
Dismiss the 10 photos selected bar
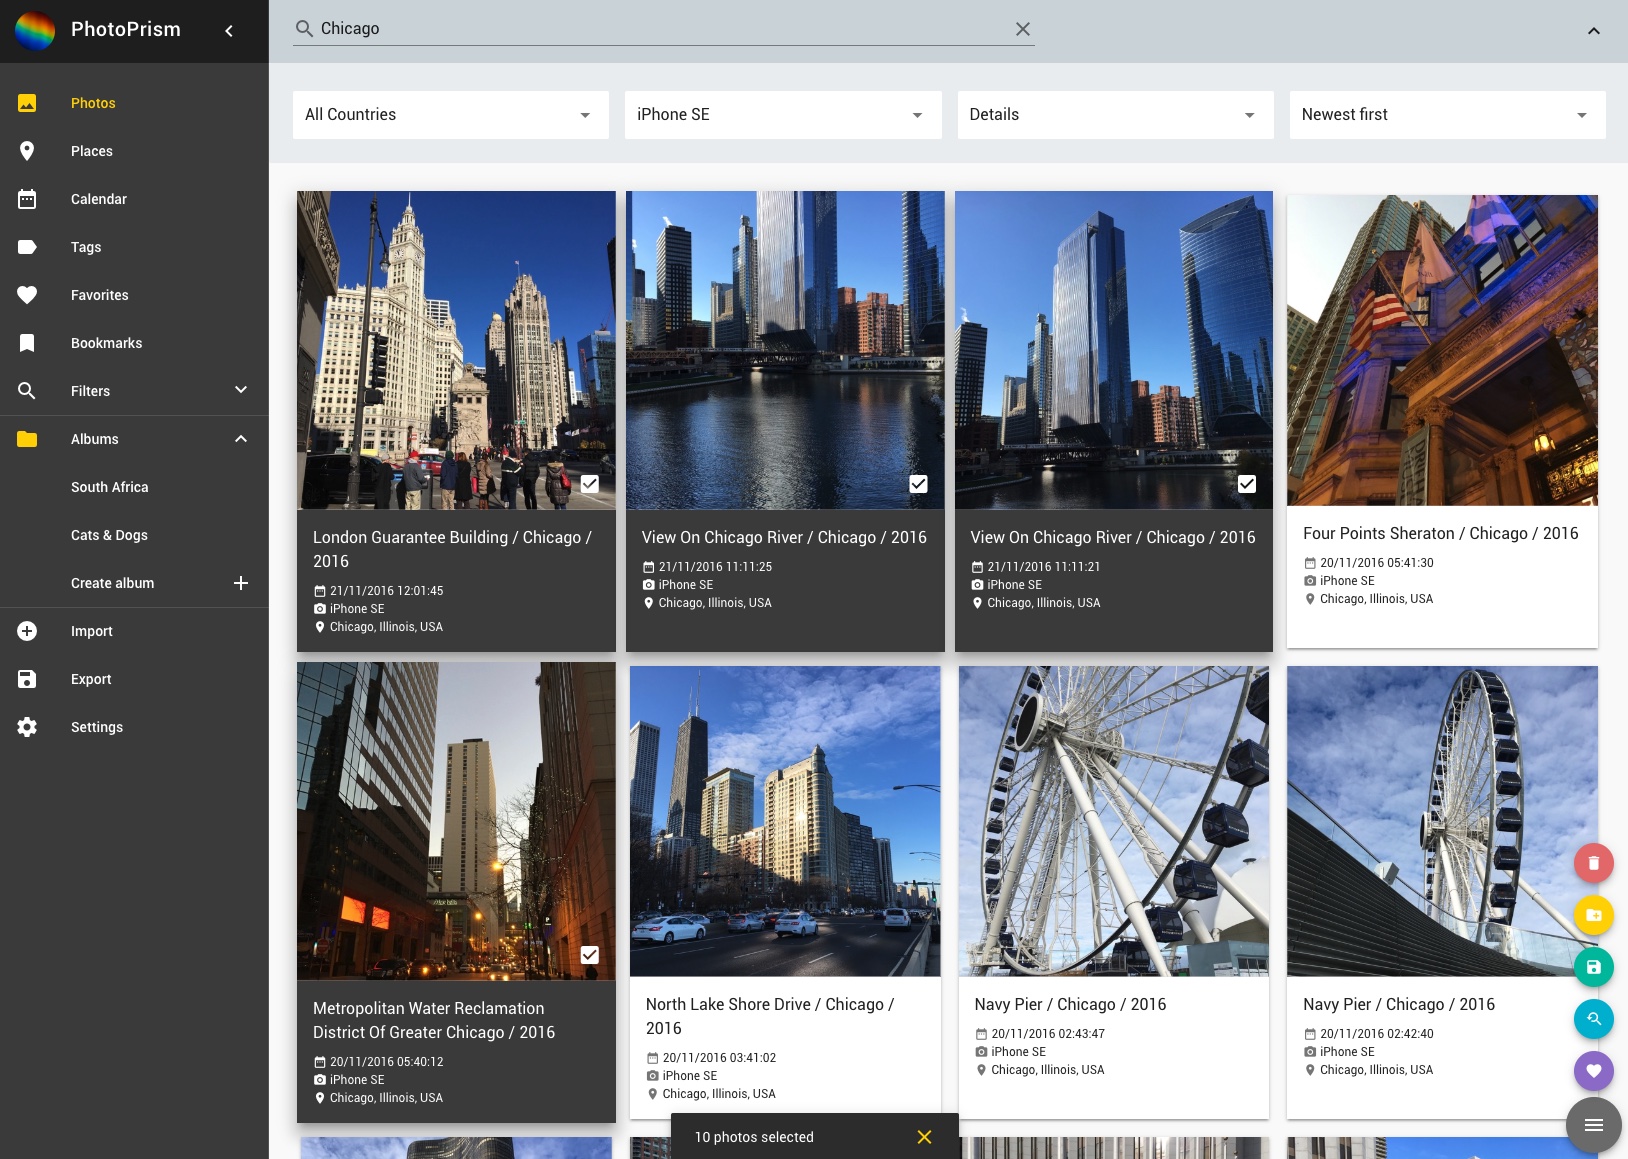point(924,1137)
